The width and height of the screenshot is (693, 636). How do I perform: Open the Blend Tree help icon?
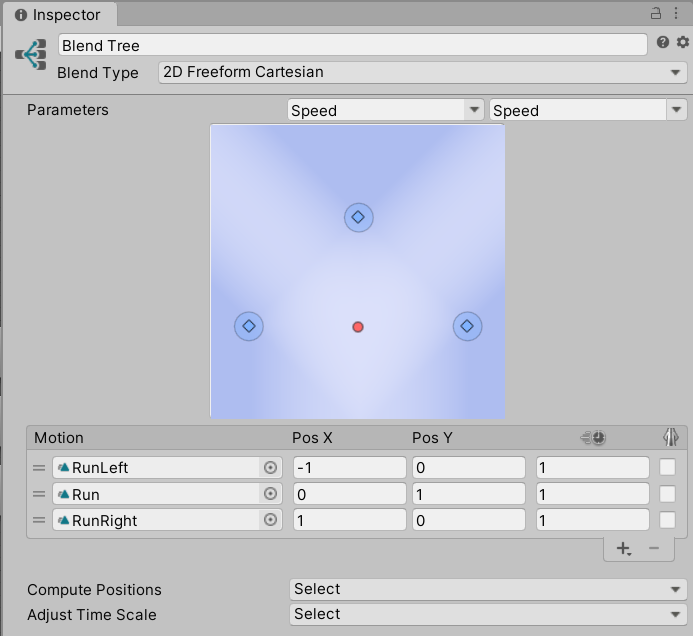point(663,42)
